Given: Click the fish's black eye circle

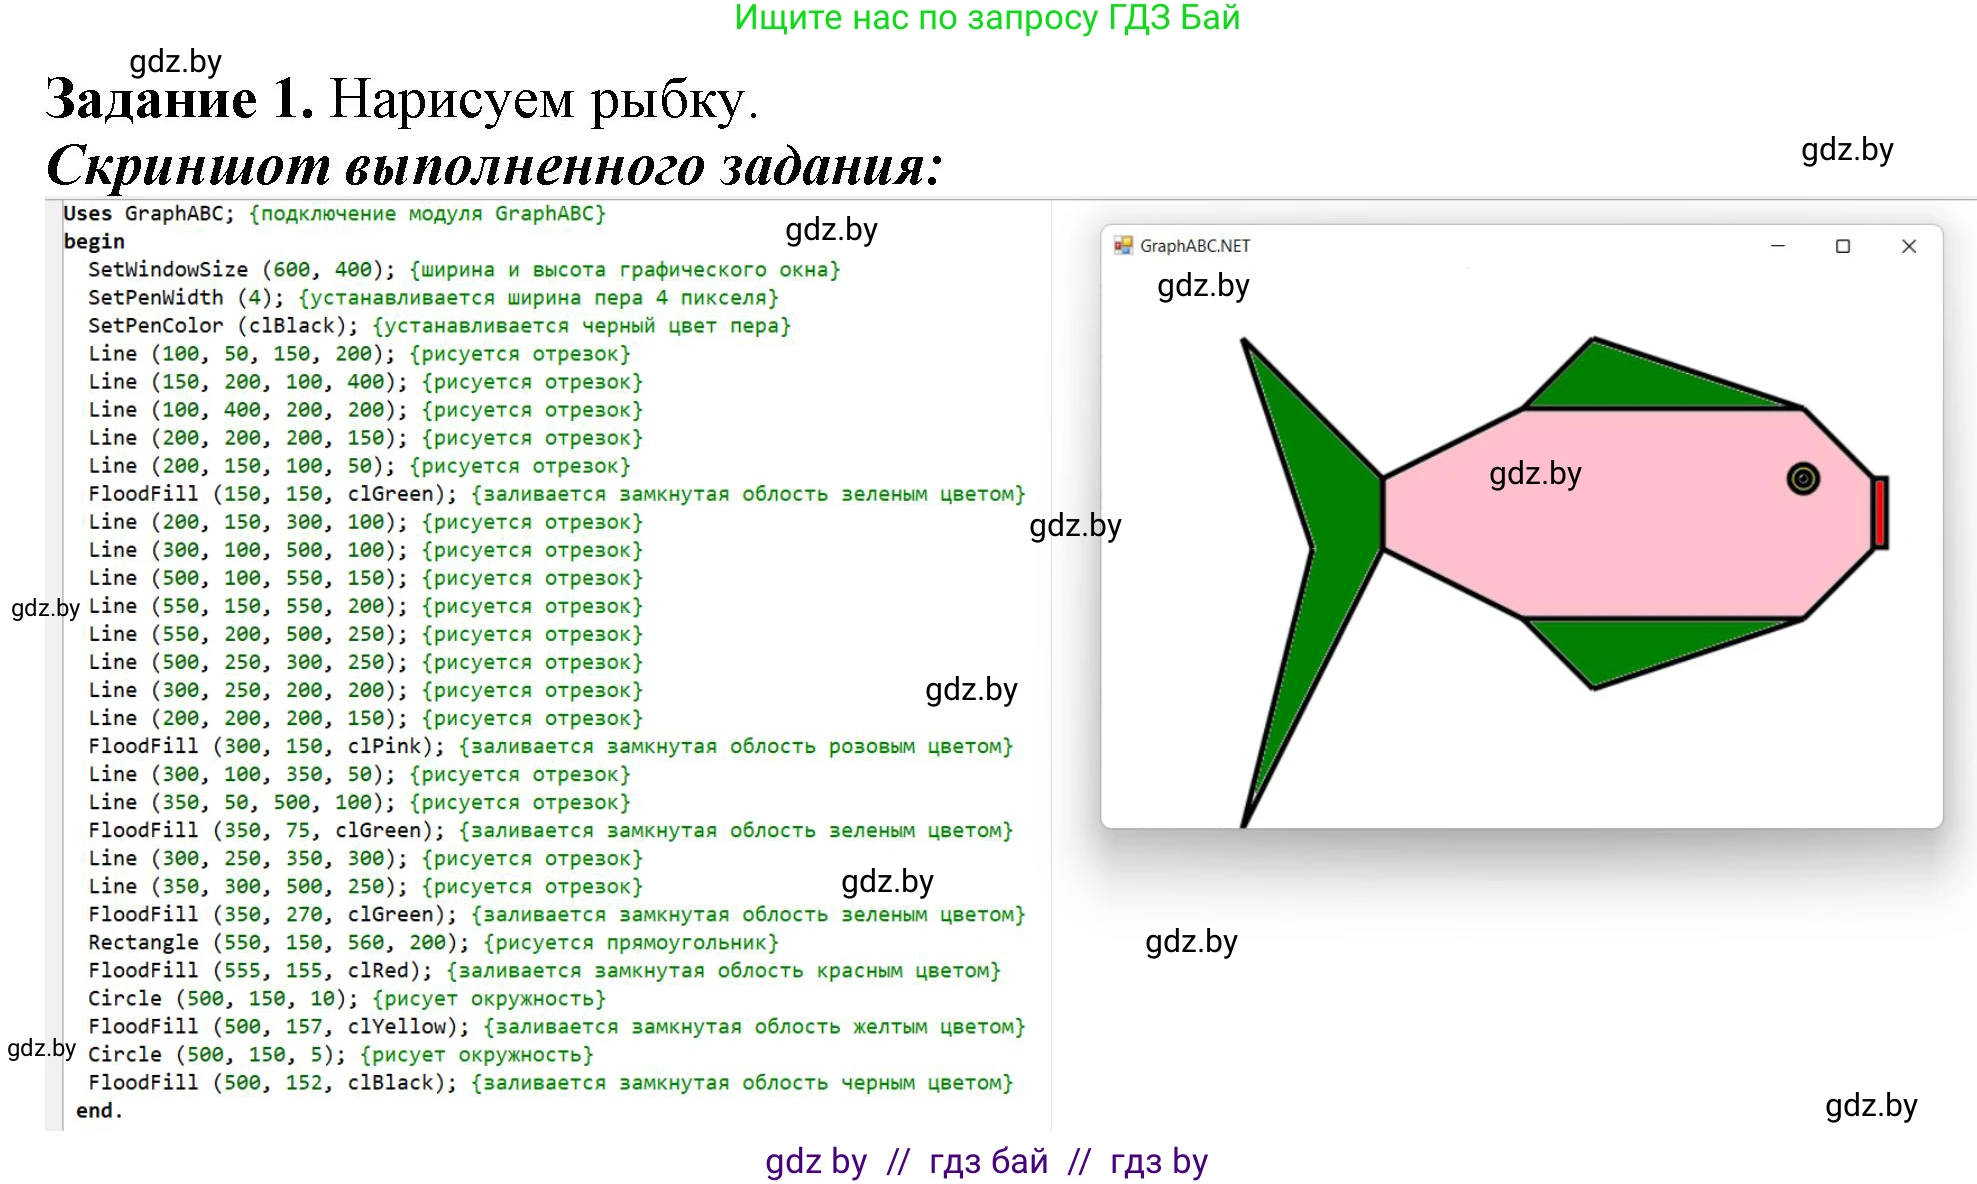Looking at the screenshot, I should 1802,479.
